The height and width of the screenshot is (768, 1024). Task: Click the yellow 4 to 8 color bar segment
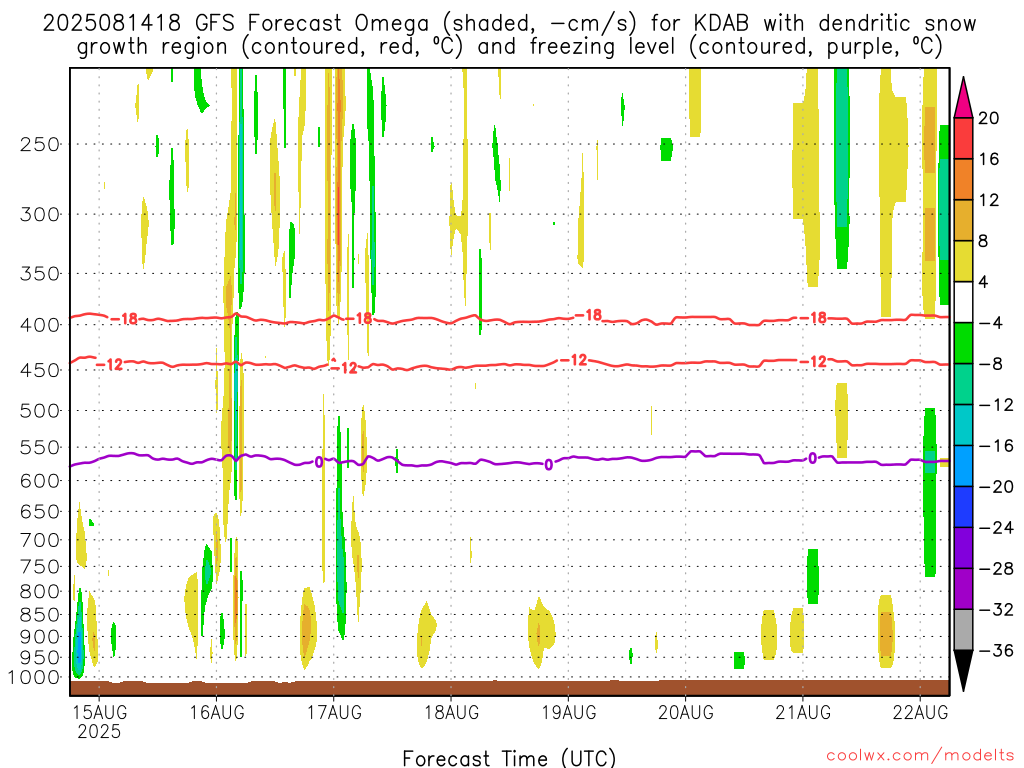(x=963, y=261)
